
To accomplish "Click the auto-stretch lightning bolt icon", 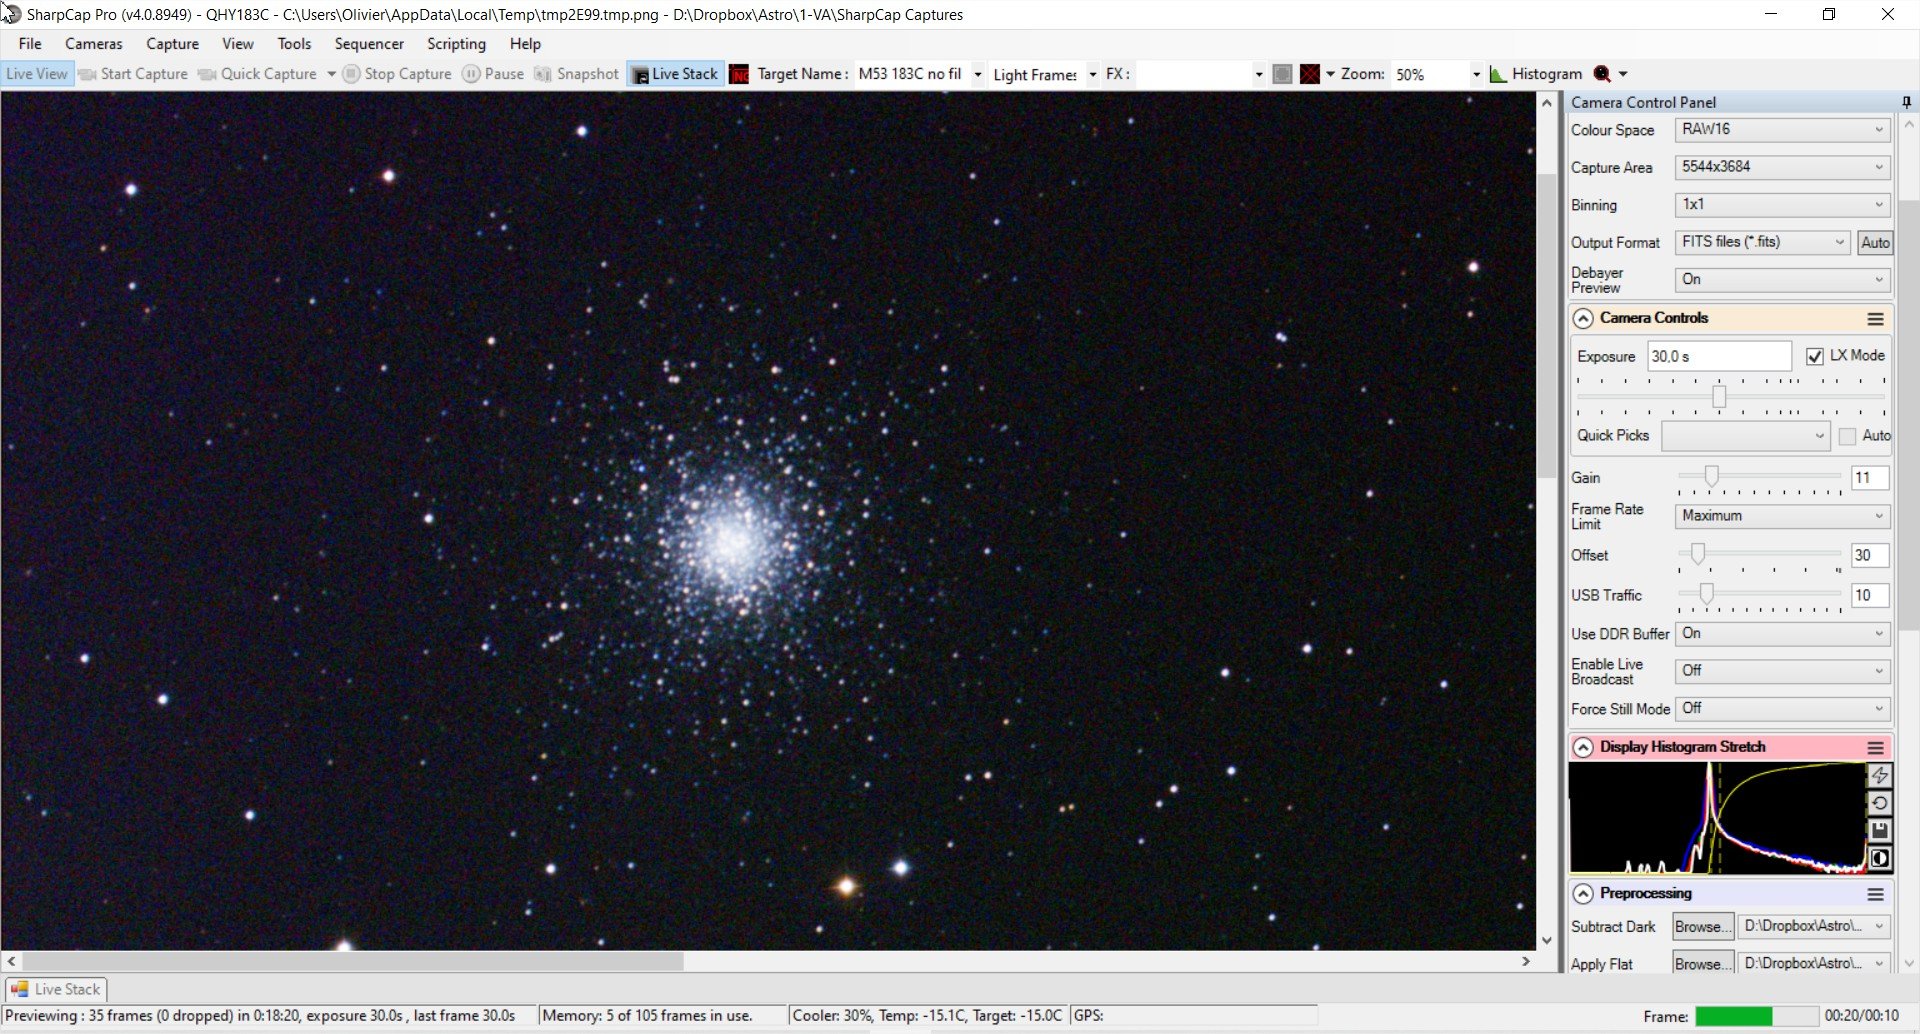I will [1880, 776].
